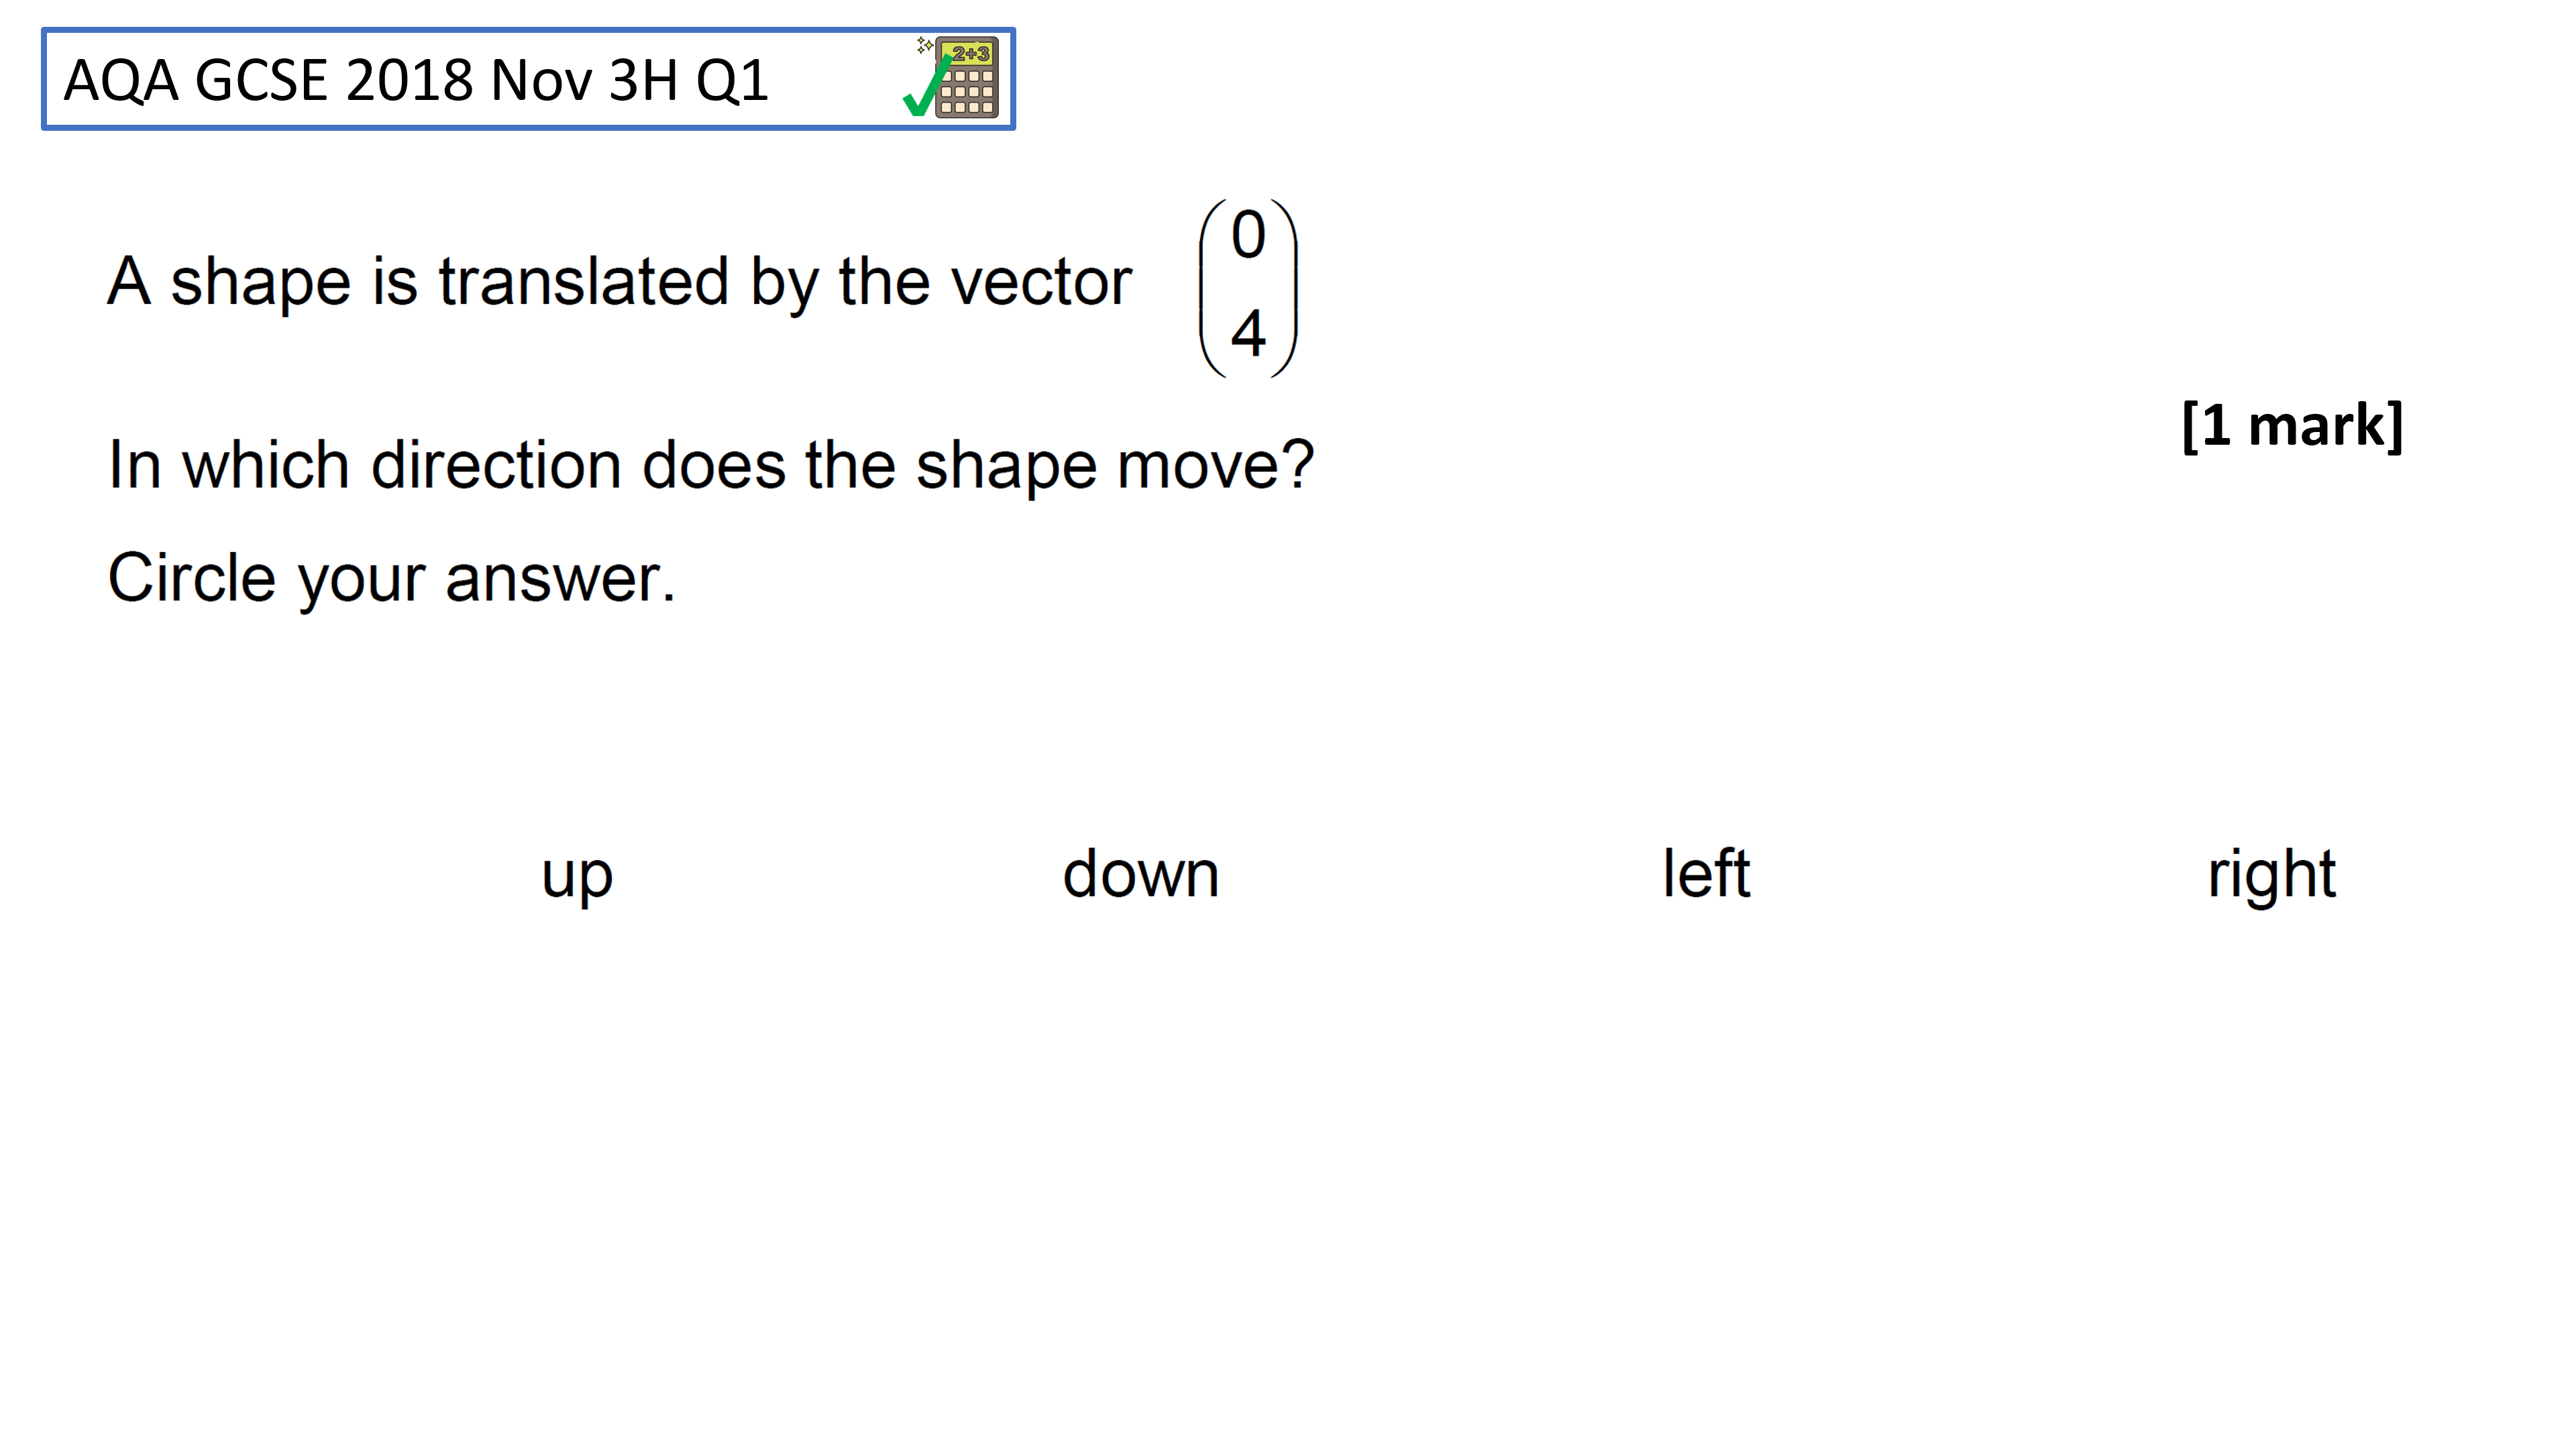Click the question "In which direction does the shape move?"

(x=711, y=466)
